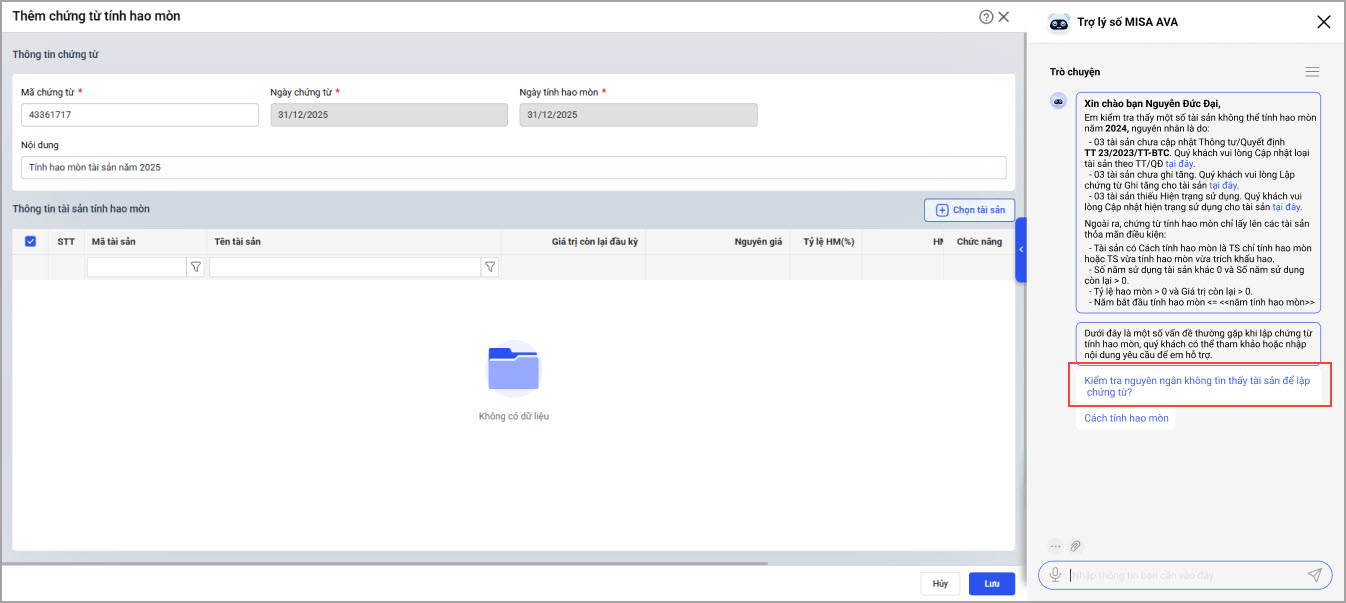This screenshot has width=1346, height=603.
Task: Click the Thông tin chứng từ section title
Action: pos(55,54)
